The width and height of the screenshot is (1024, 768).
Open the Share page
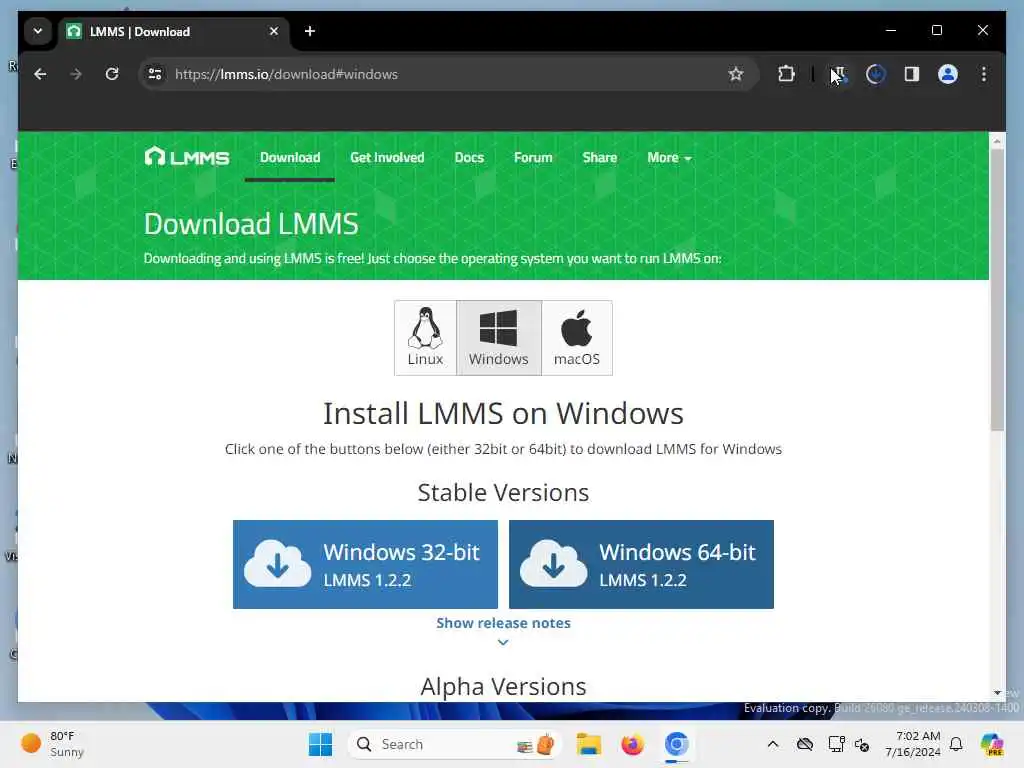[x=600, y=157]
